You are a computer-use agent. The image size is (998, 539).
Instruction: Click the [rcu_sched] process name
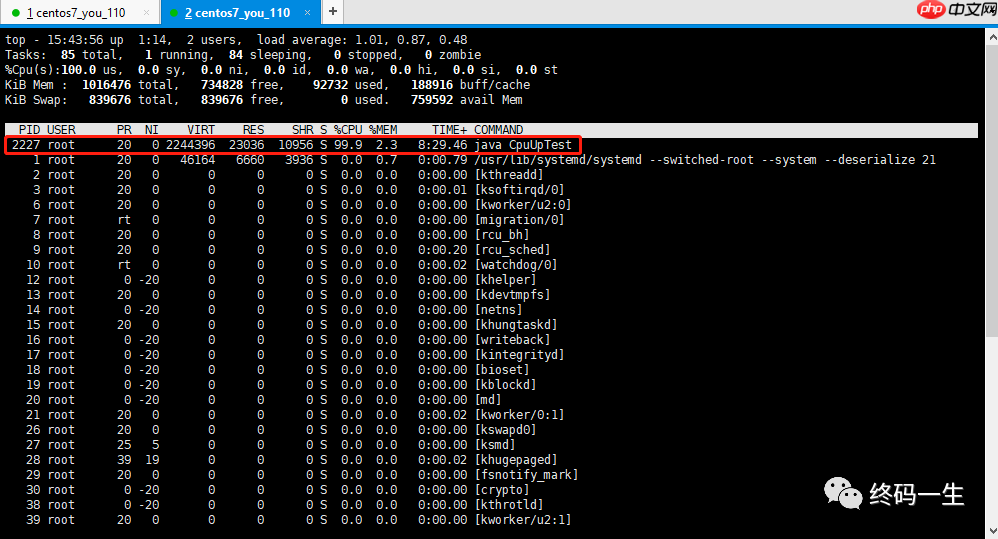[x=512, y=250]
